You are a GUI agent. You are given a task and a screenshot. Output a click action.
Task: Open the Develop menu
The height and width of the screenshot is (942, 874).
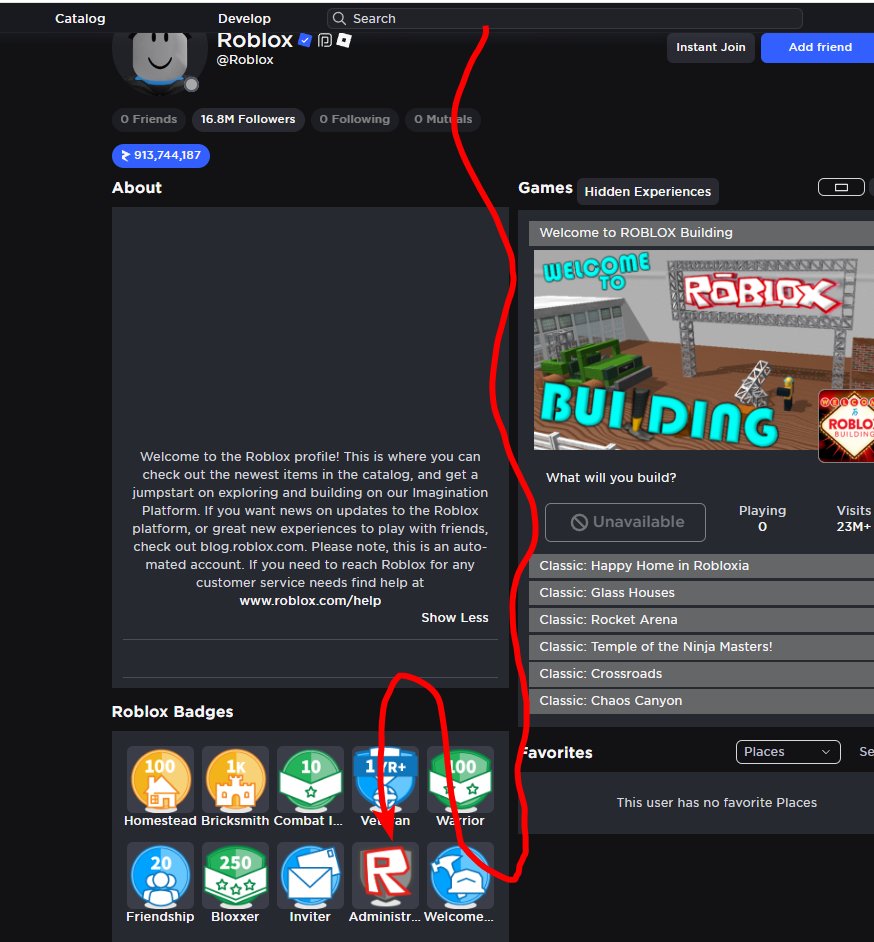(x=244, y=19)
